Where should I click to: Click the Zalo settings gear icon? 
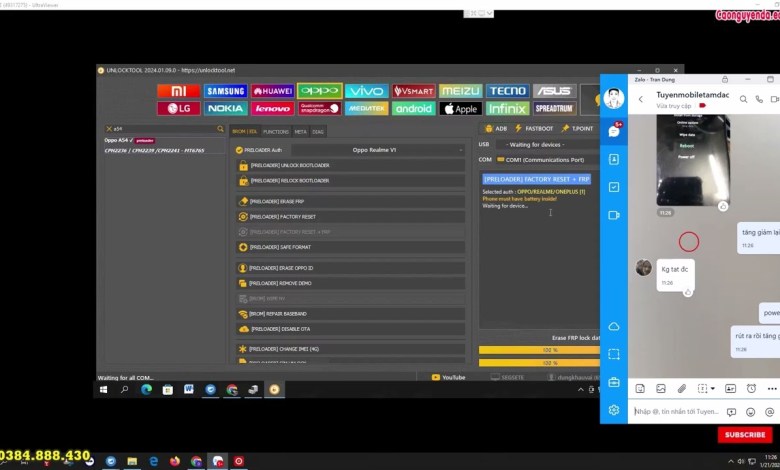coord(614,410)
